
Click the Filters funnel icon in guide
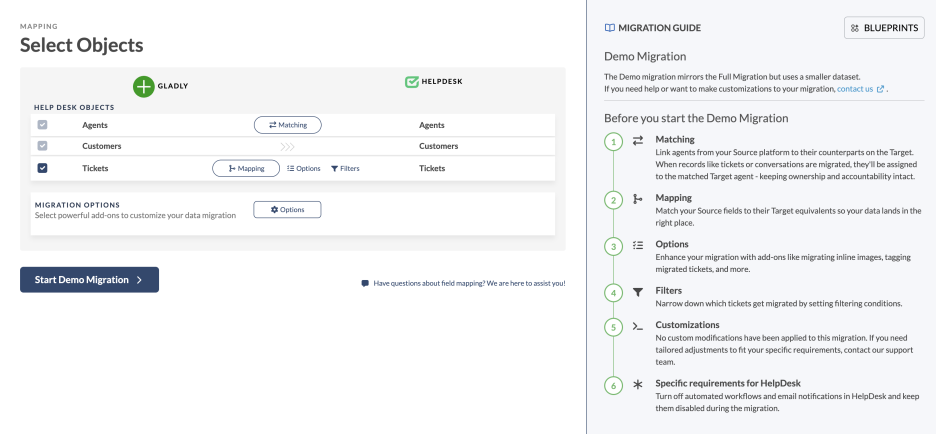(x=638, y=292)
